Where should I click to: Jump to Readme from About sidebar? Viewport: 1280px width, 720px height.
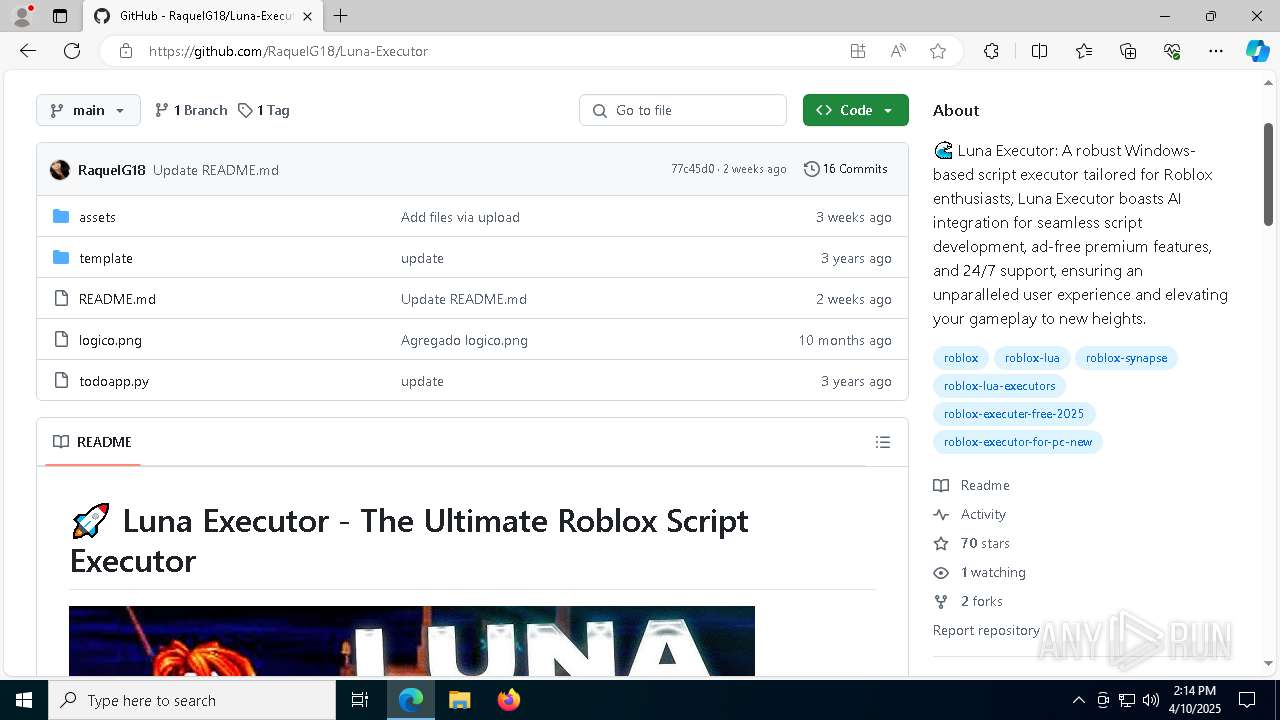click(971, 485)
